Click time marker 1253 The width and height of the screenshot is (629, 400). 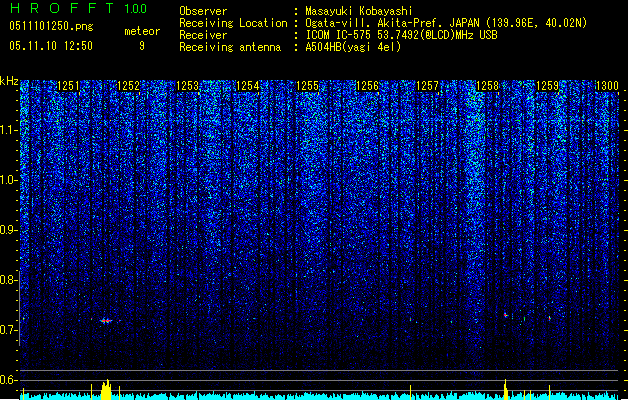[188, 86]
